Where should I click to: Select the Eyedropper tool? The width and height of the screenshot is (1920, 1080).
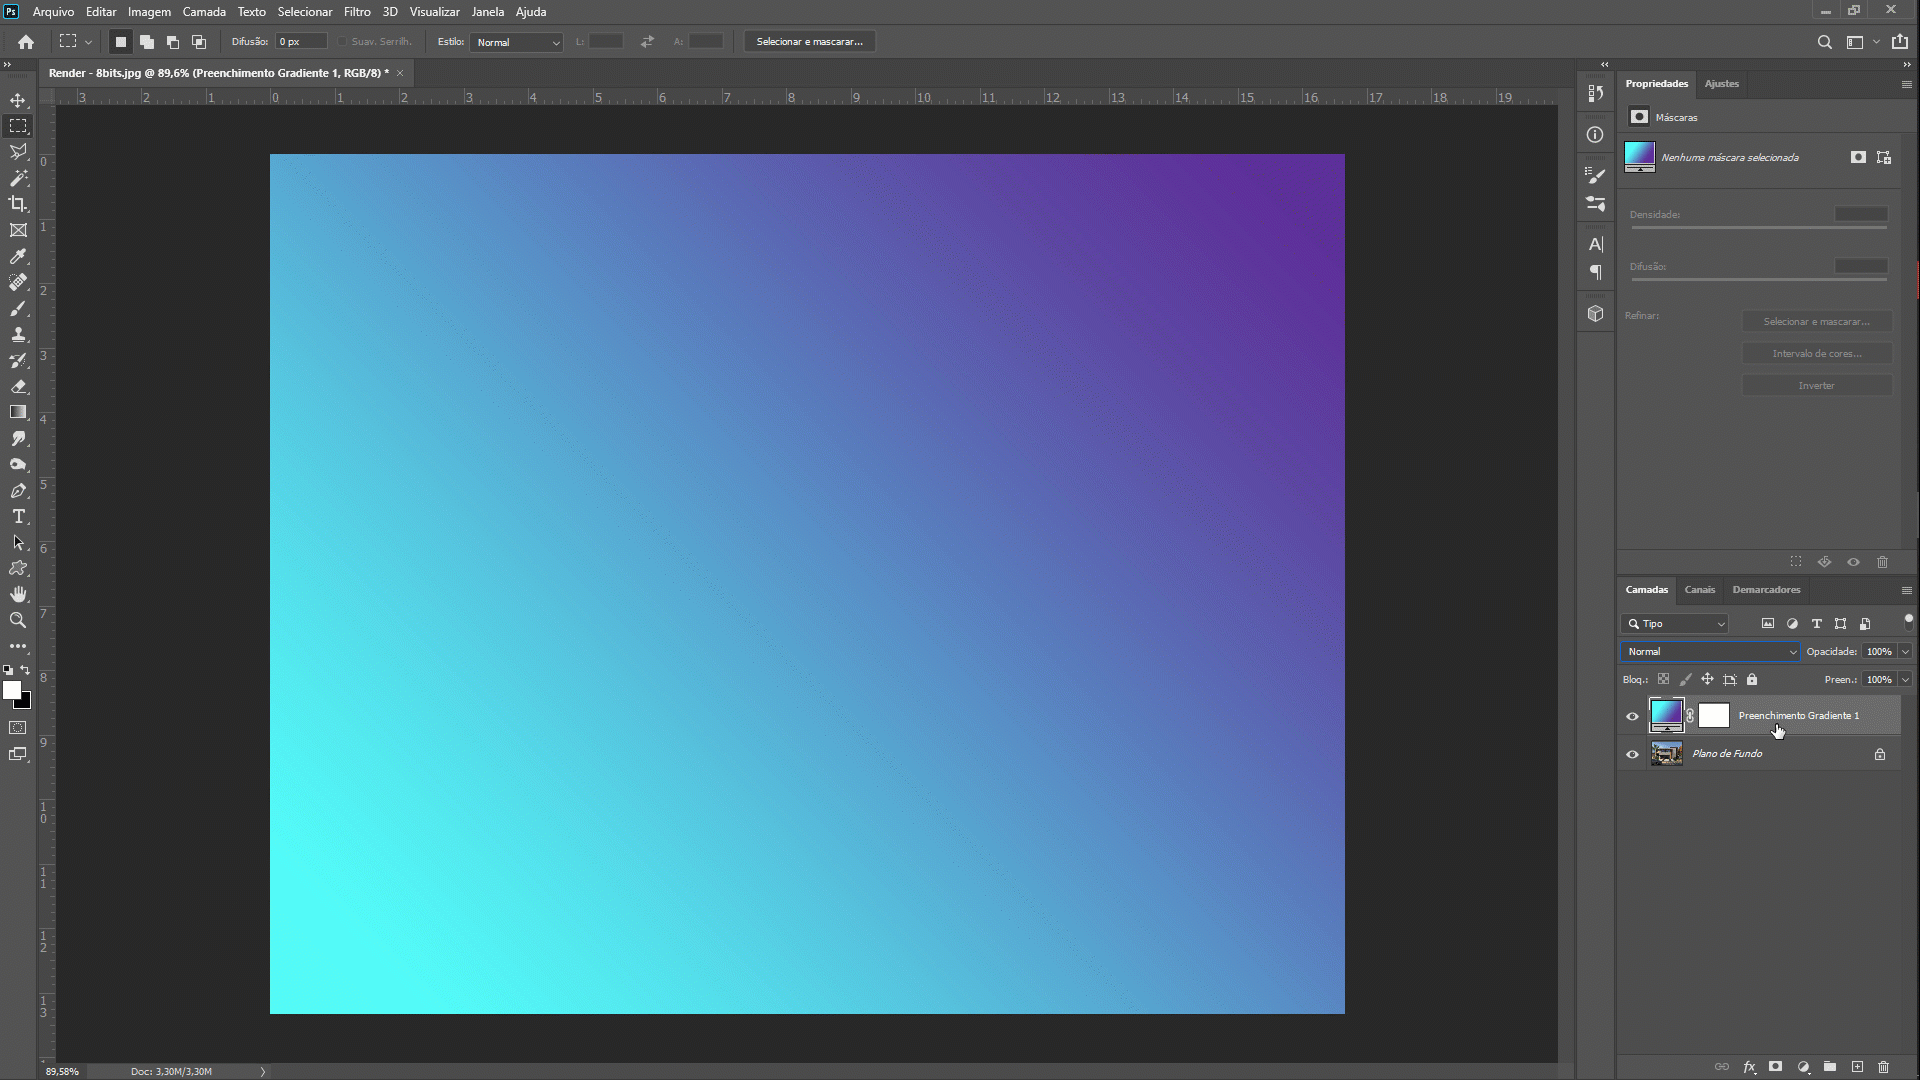tap(18, 256)
